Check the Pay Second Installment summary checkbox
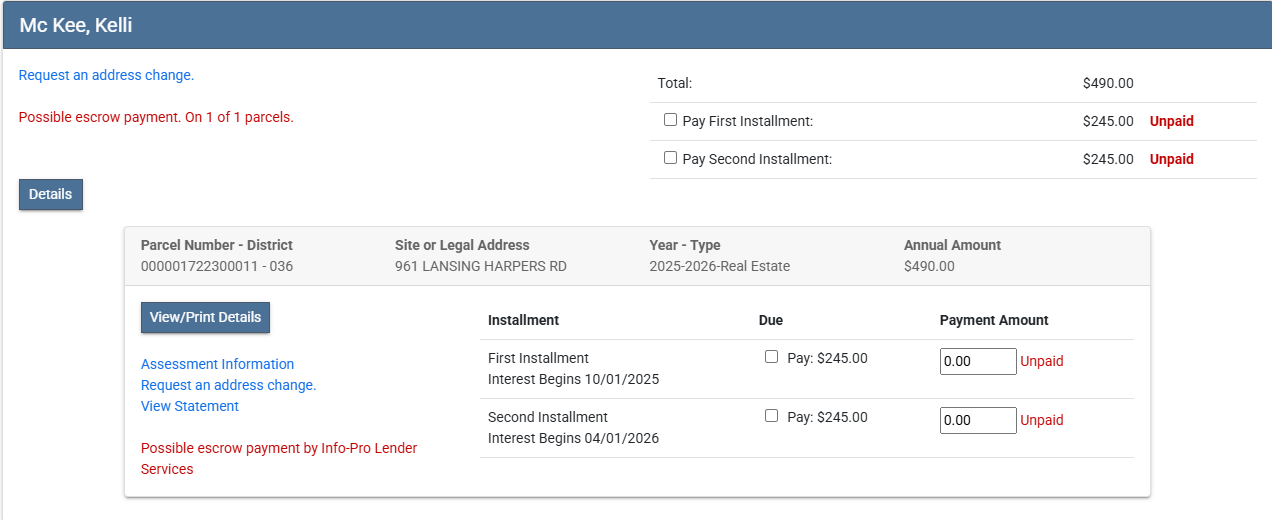This screenshot has width=1272, height=520. pos(670,158)
